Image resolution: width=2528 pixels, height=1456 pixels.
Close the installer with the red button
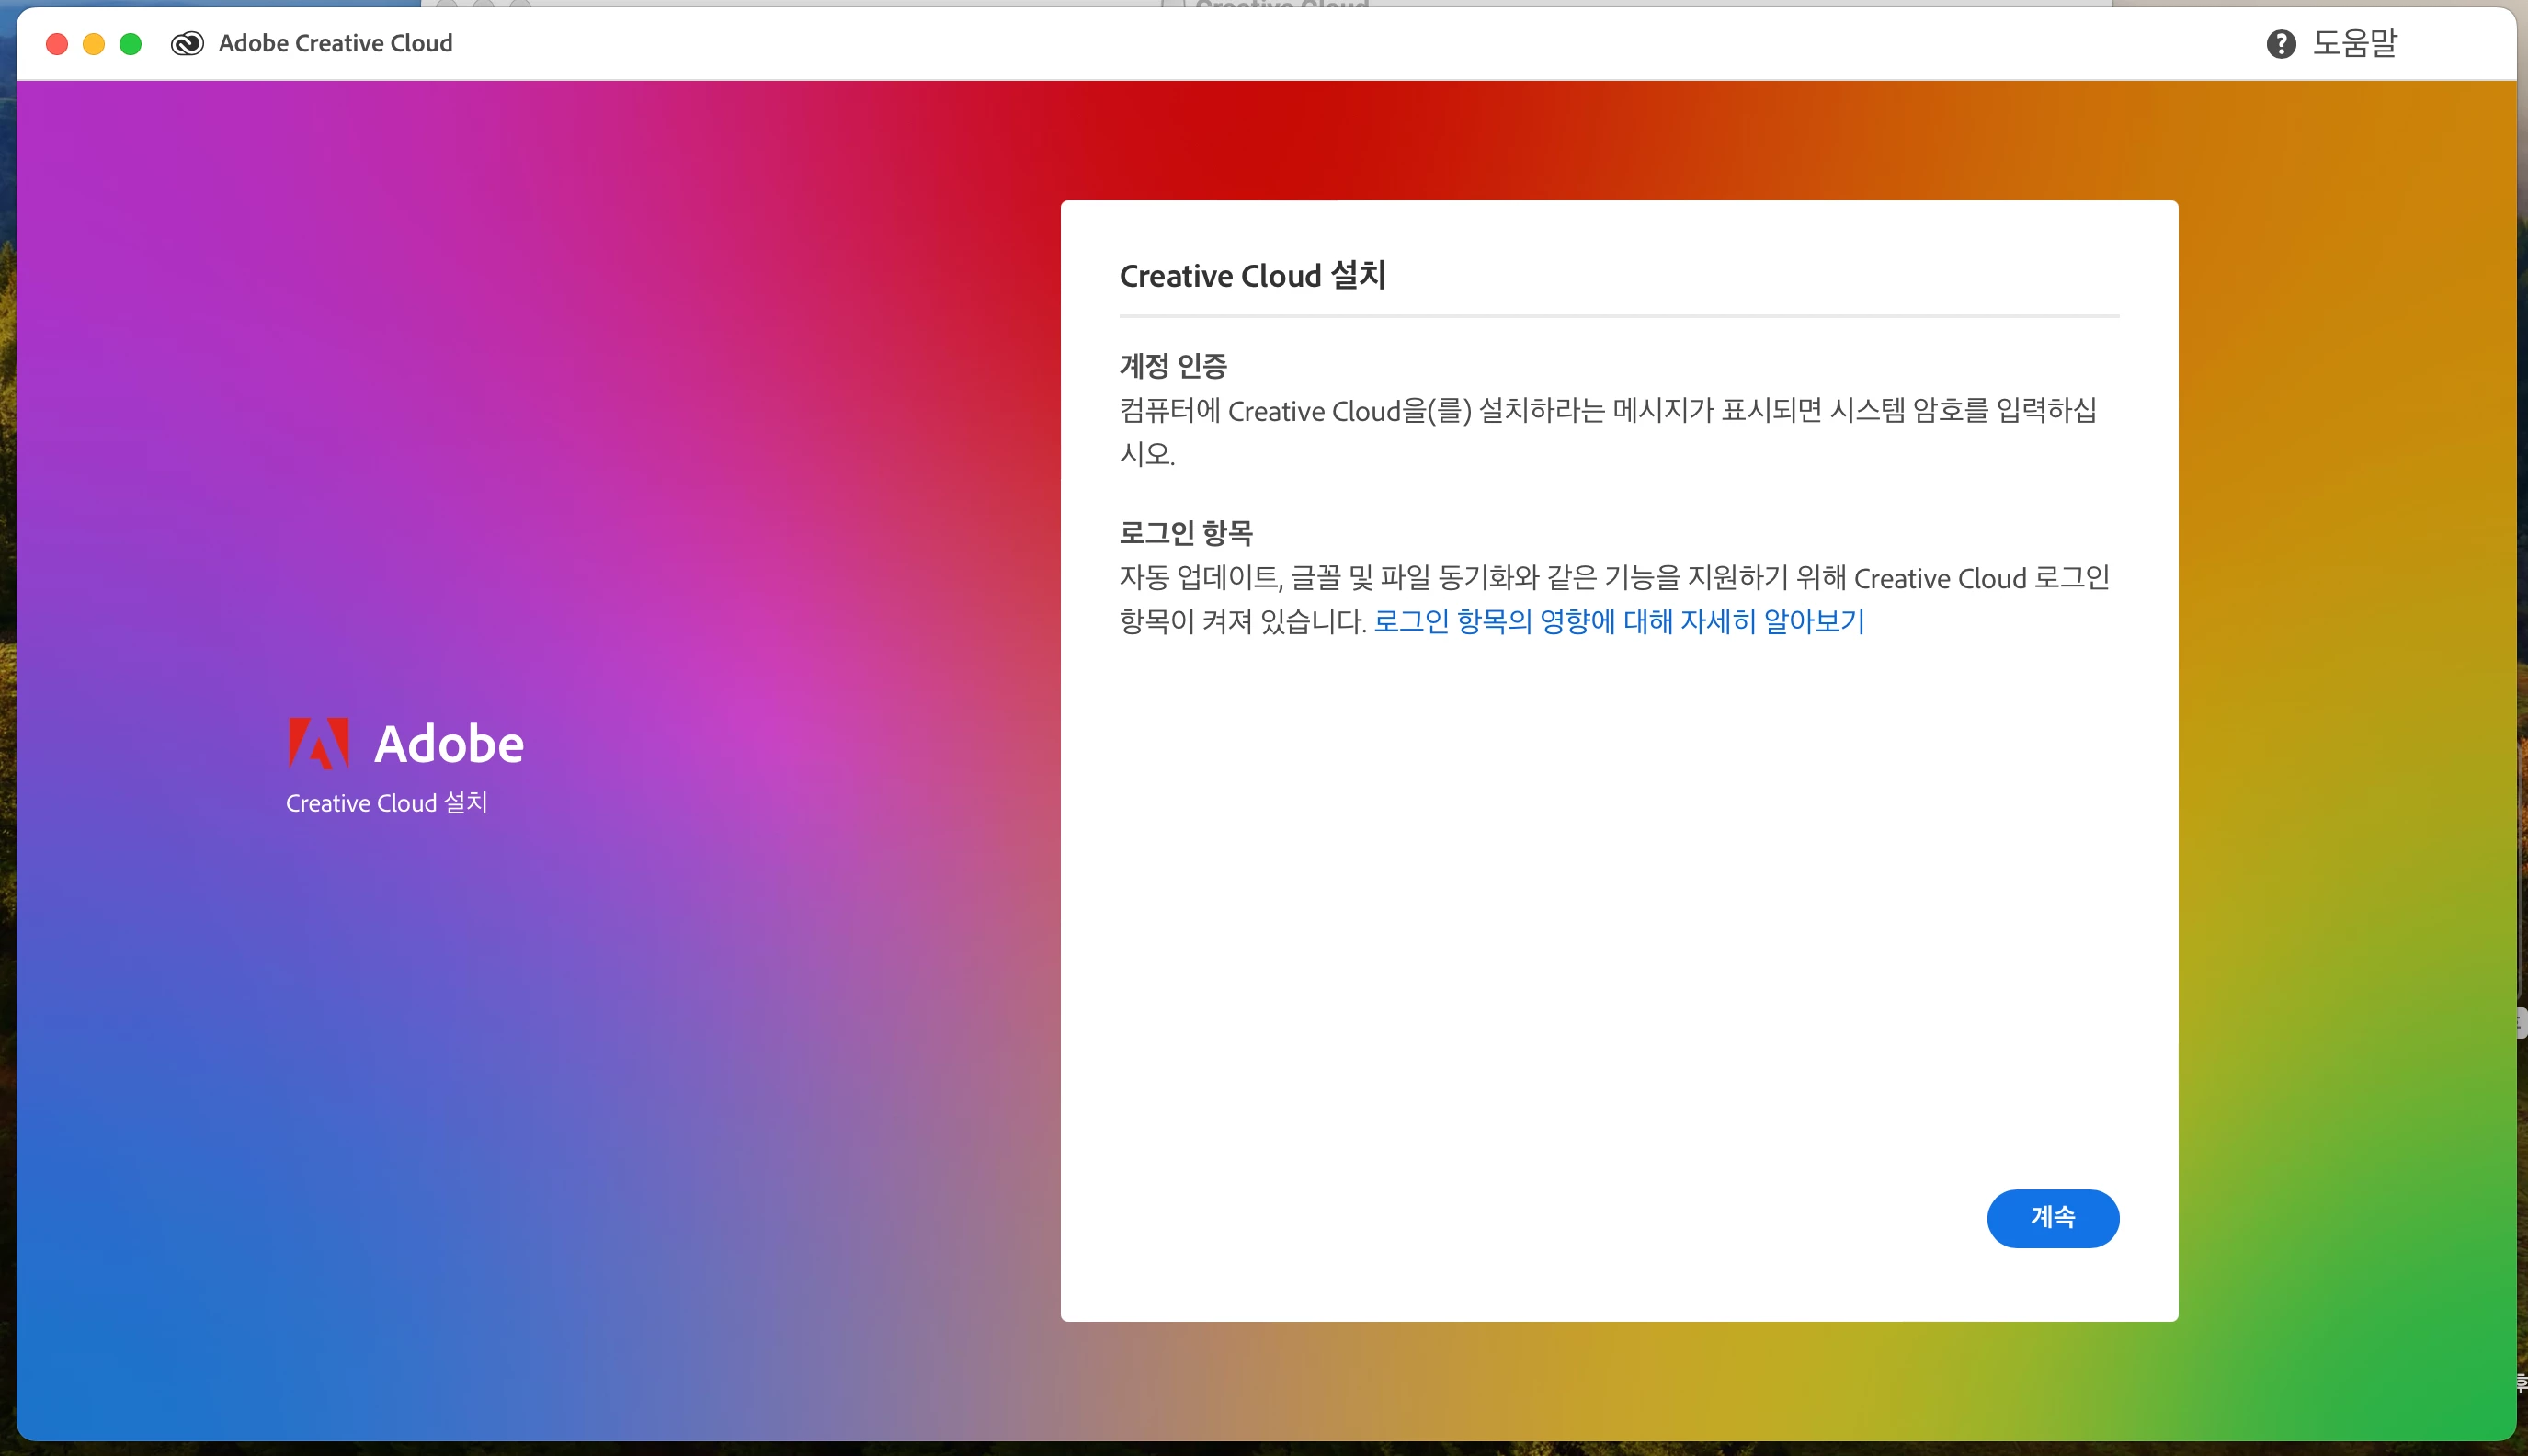(57, 43)
